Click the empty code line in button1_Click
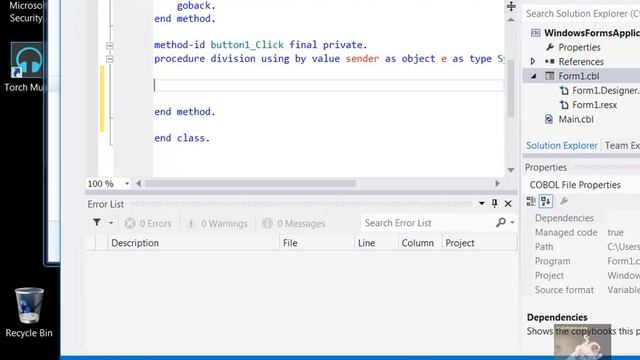 (328, 85)
